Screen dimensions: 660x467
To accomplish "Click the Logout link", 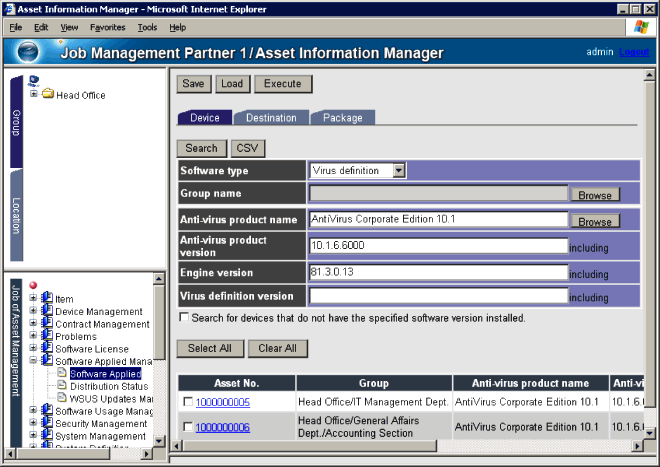I will pos(634,52).
